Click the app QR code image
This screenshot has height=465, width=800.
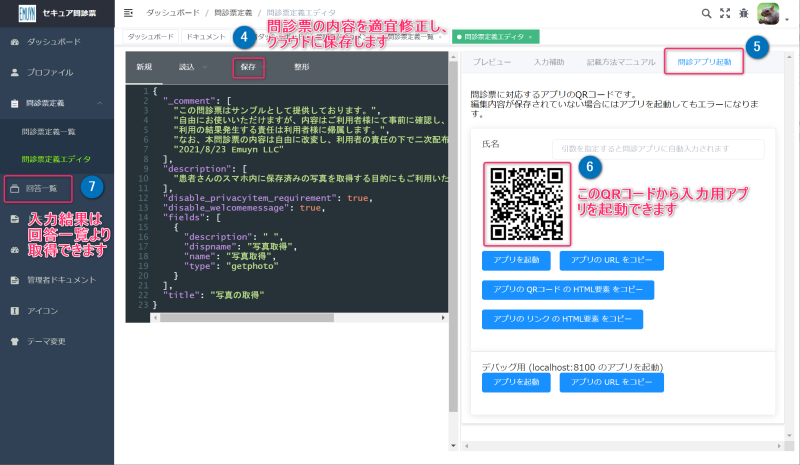tap(527, 204)
